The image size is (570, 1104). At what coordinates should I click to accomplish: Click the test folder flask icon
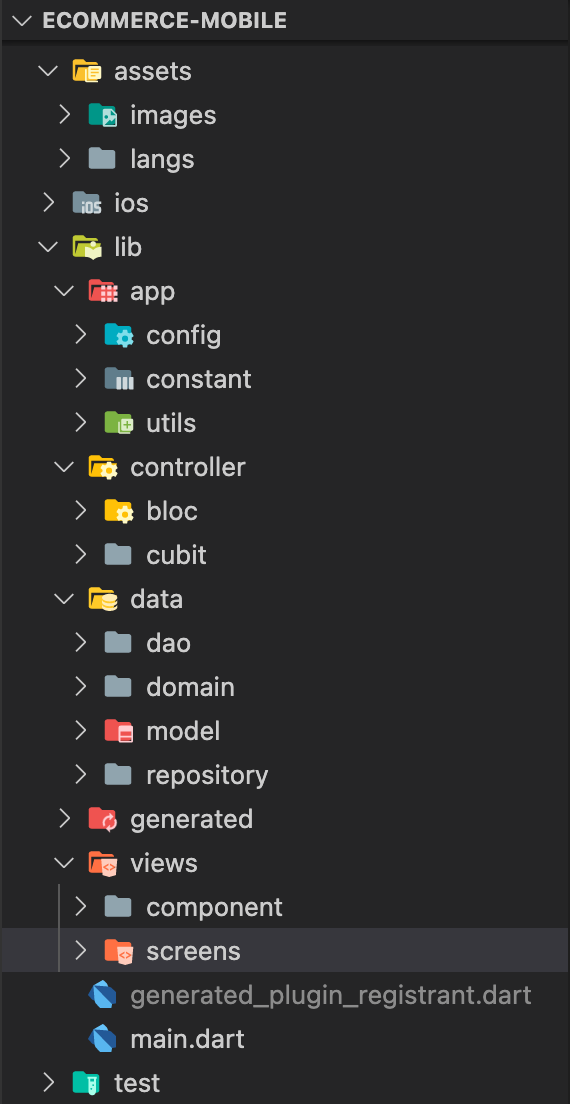click(x=87, y=1082)
